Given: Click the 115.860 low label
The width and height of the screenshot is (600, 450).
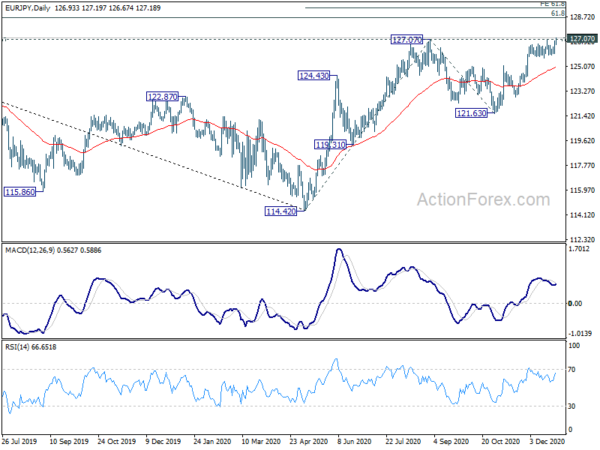Looking at the screenshot, I should point(20,192).
